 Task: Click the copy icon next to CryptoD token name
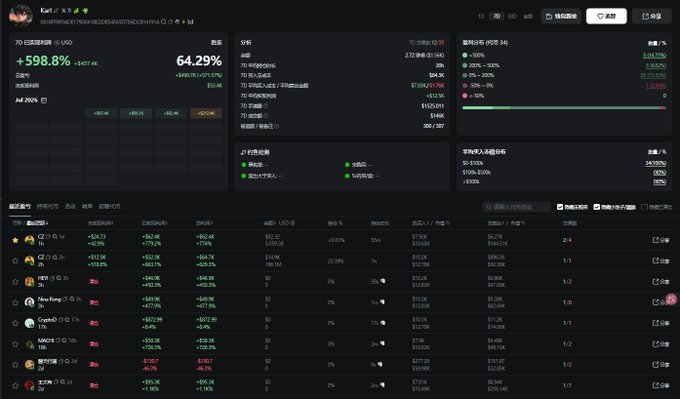61,320
